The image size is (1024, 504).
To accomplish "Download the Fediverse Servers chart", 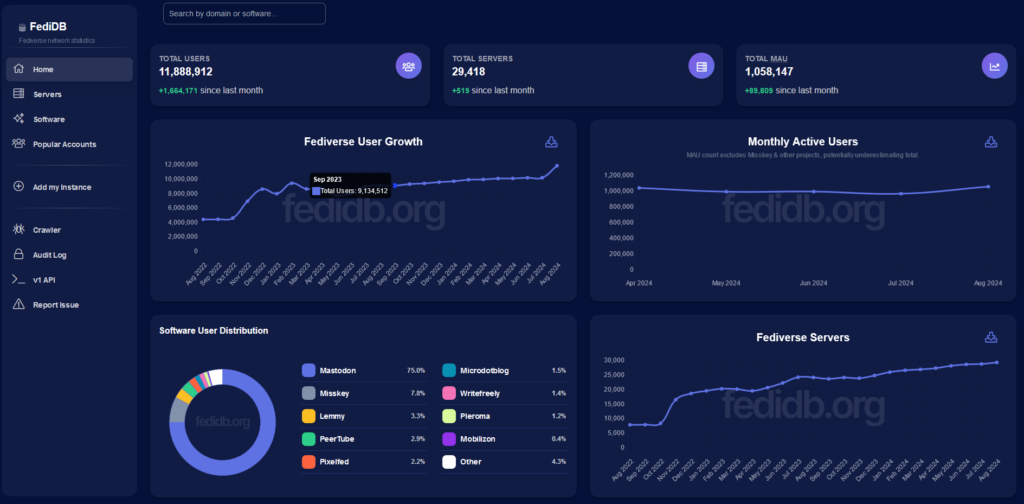I will (991, 338).
